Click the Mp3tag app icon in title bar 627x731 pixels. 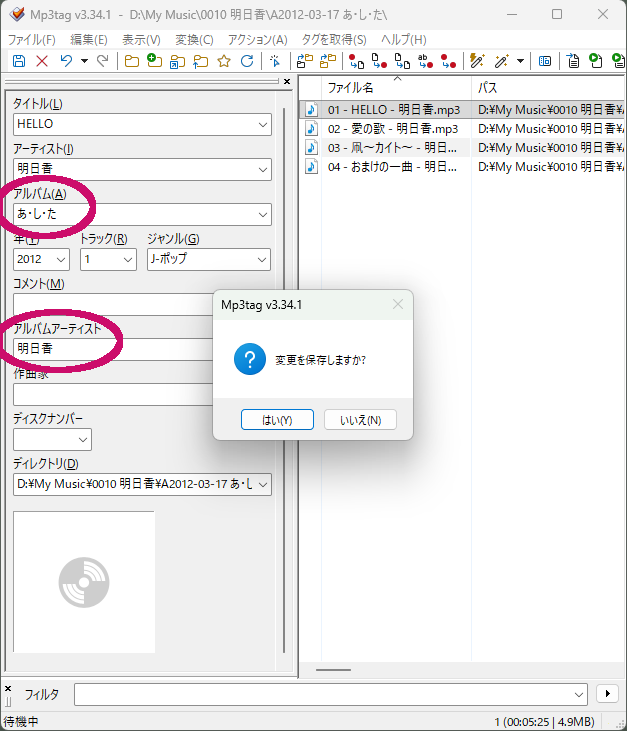(x=17, y=14)
